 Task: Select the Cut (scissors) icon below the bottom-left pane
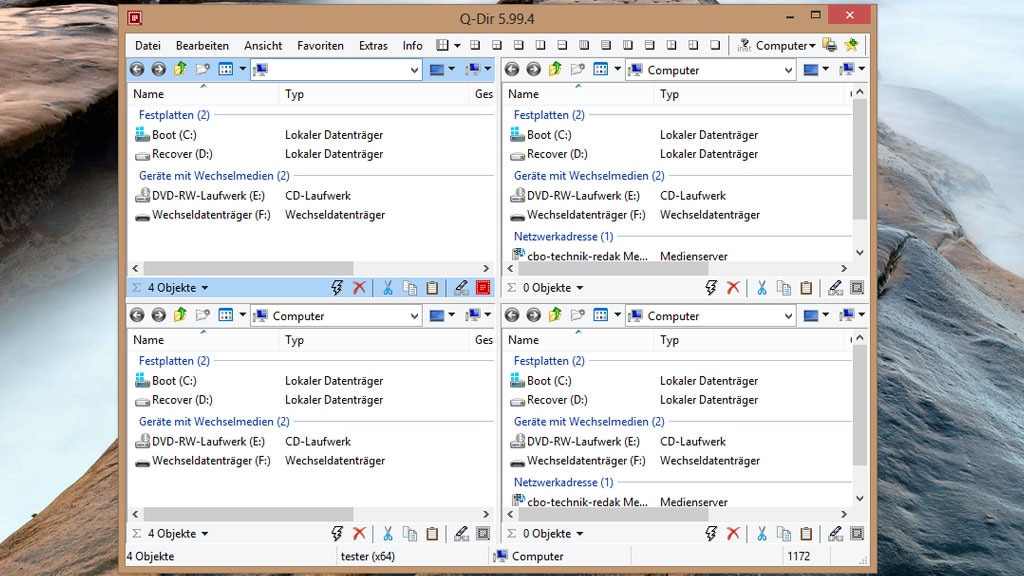coord(387,533)
